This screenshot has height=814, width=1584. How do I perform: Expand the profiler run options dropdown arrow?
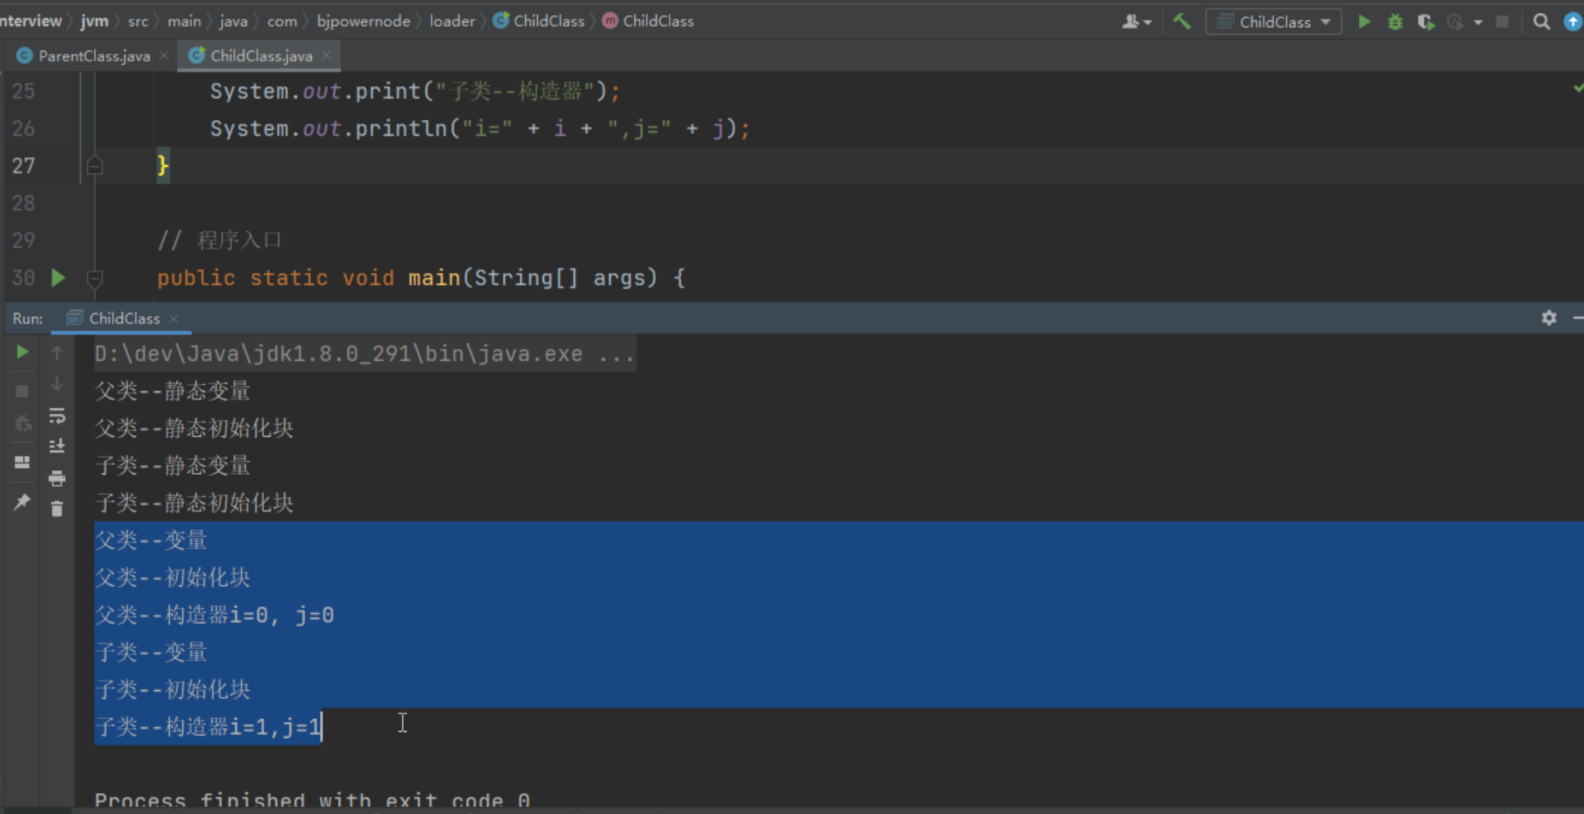[1478, 22]
